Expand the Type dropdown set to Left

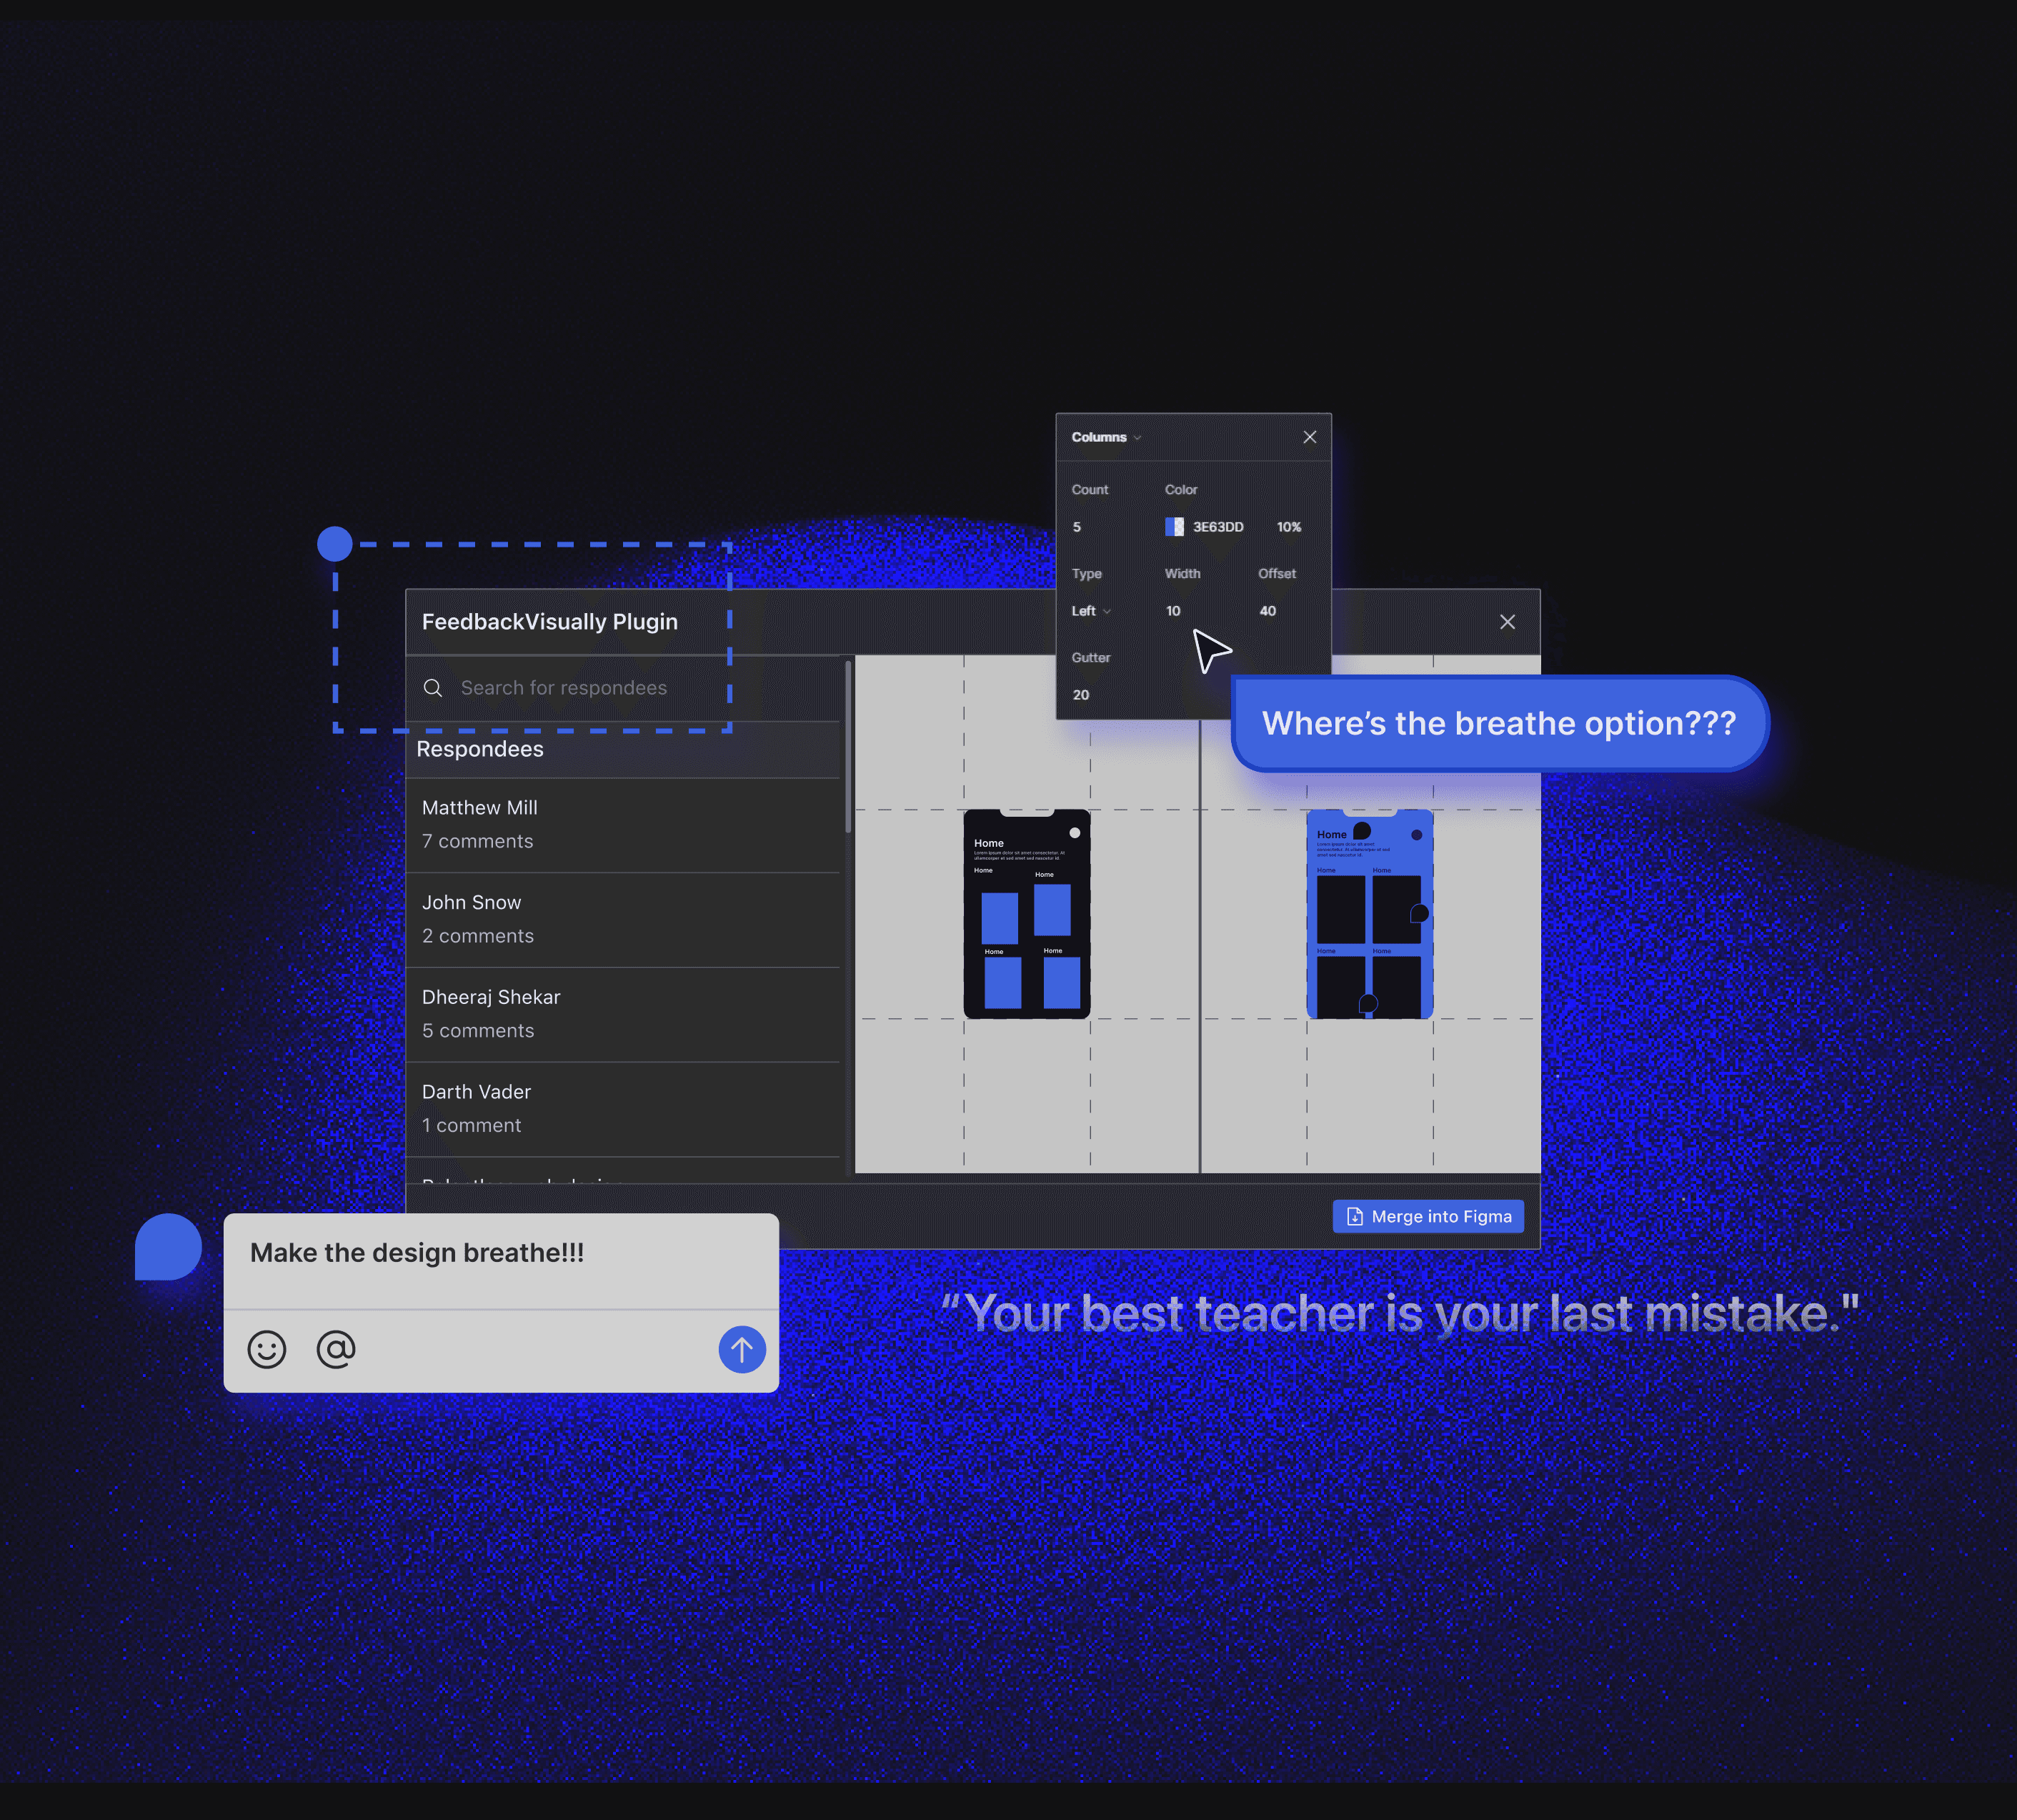1091,611
